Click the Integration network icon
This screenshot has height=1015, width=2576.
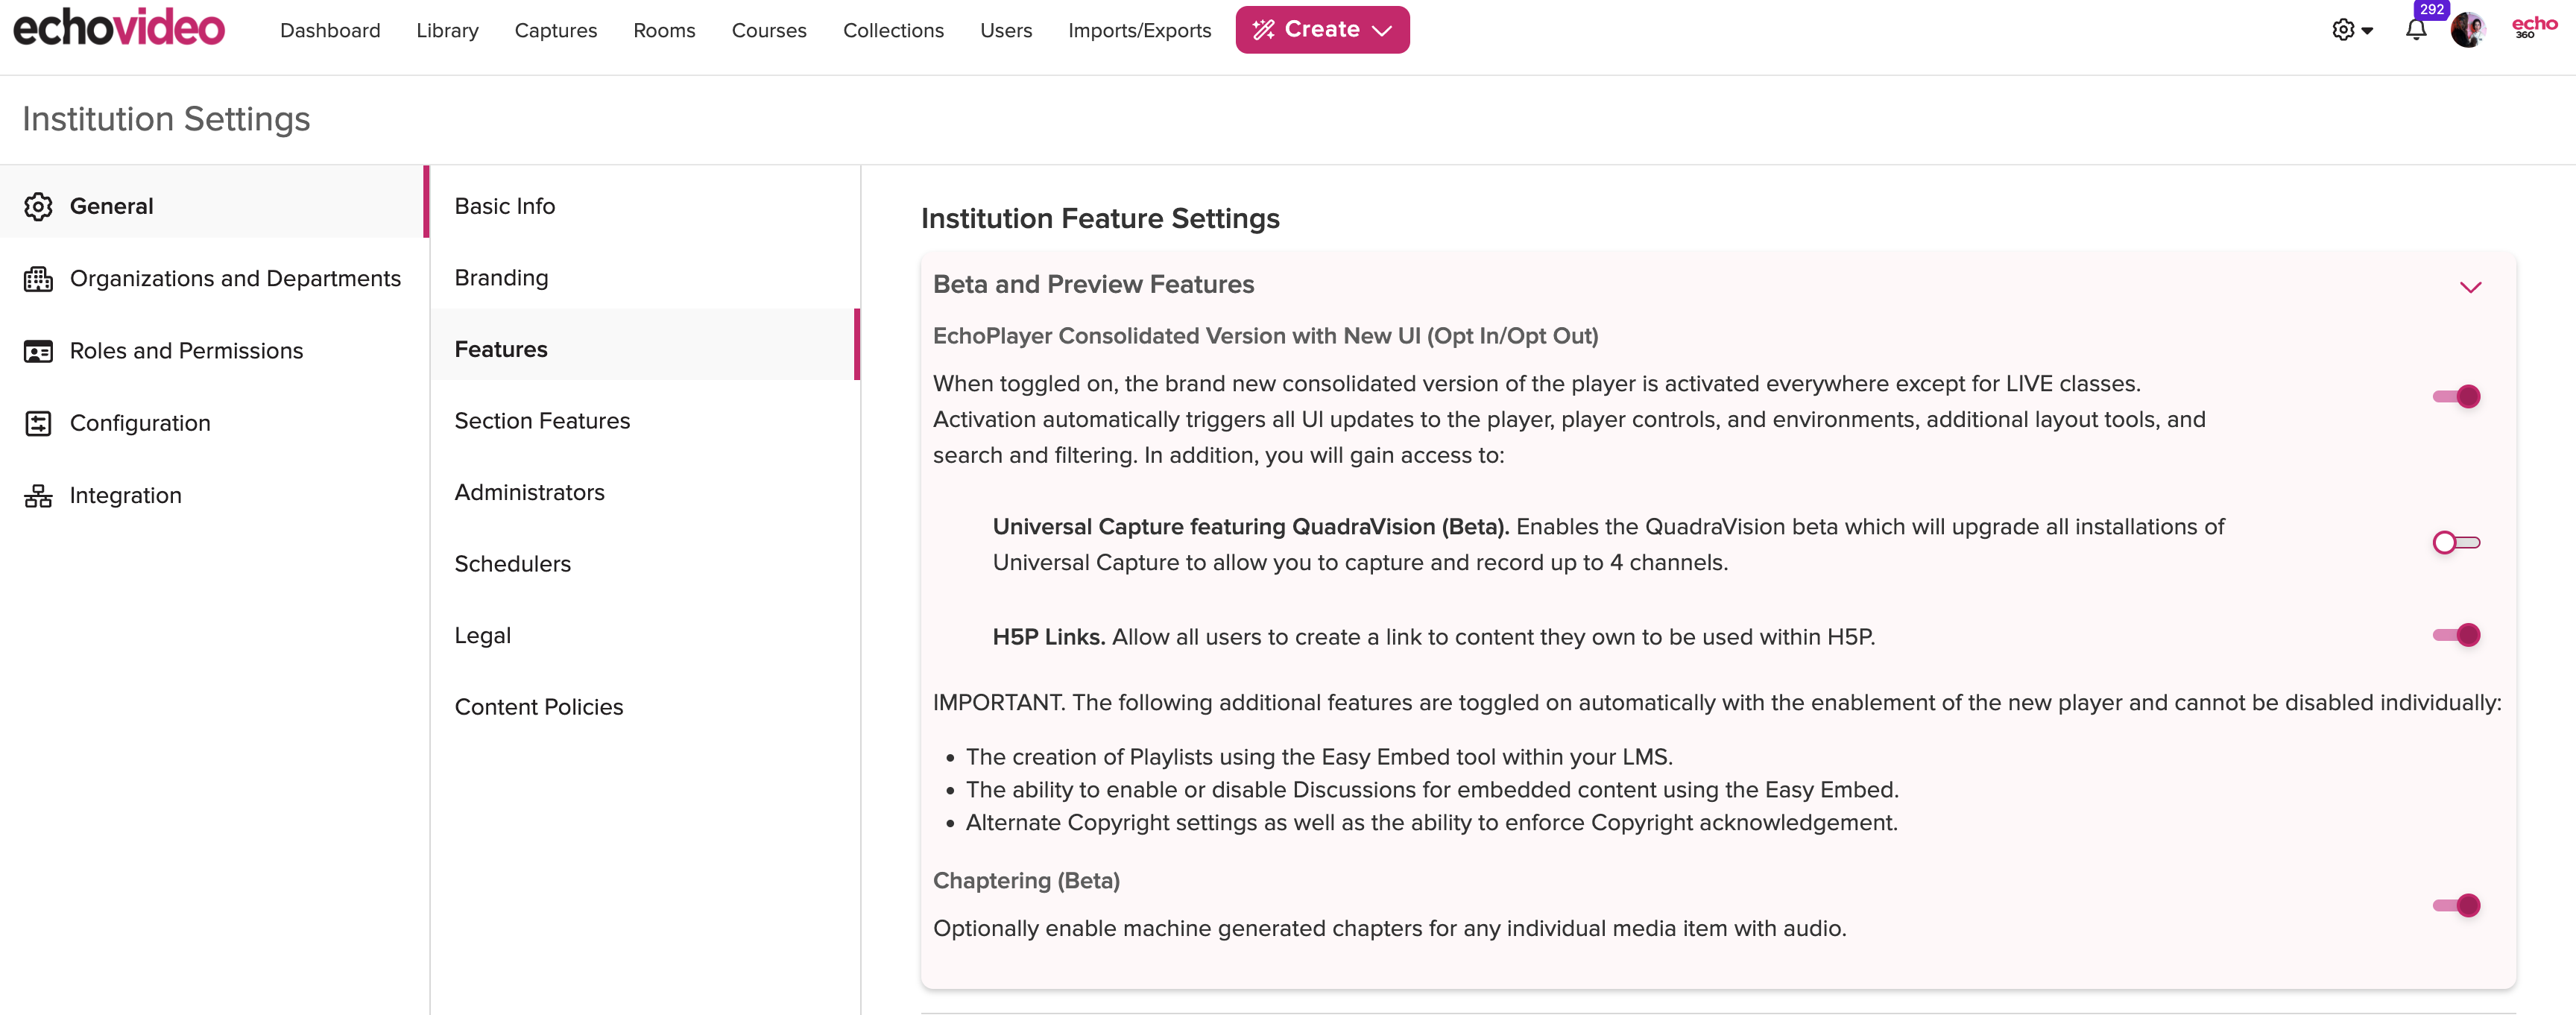(x=38, y=496)
